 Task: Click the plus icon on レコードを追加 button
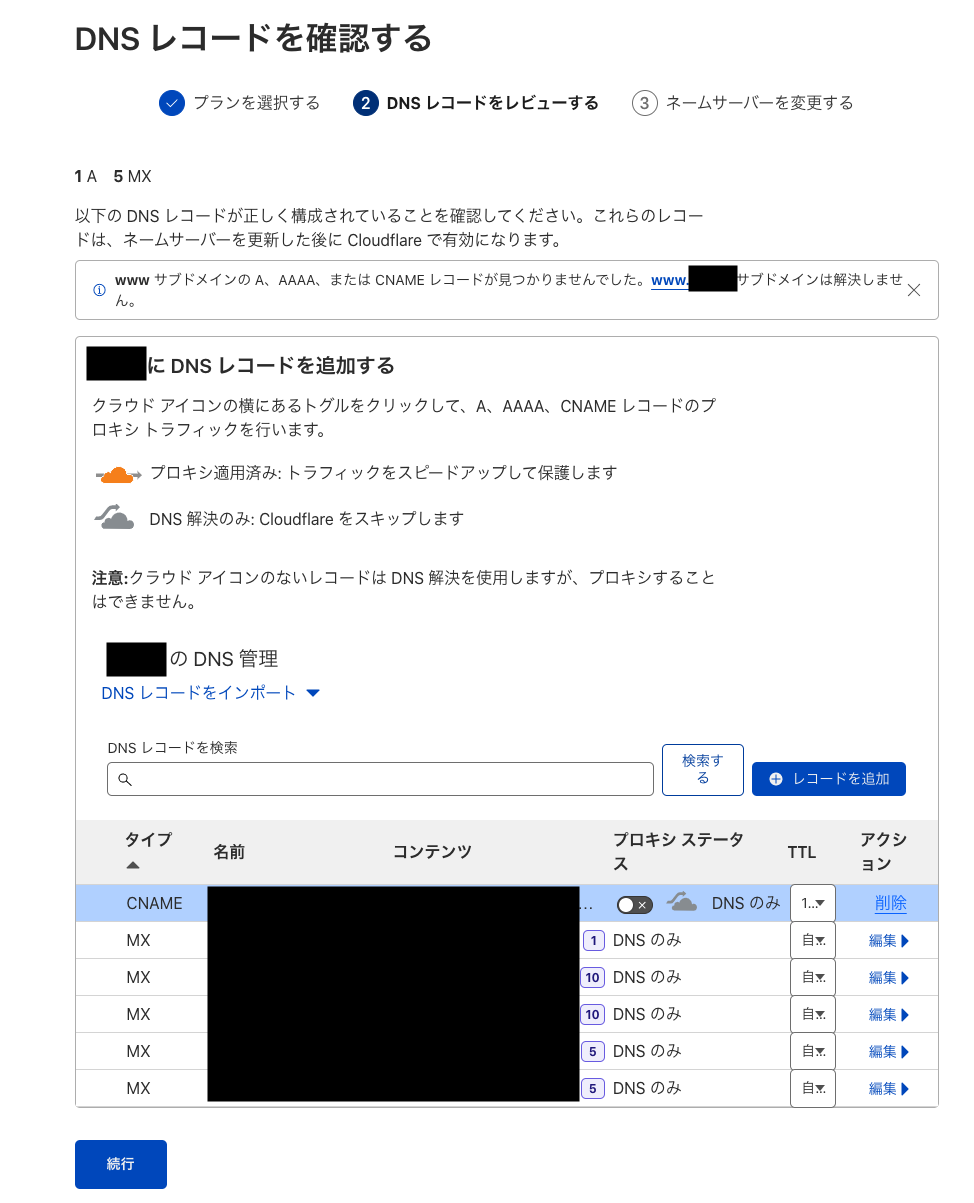pos(775,778)
